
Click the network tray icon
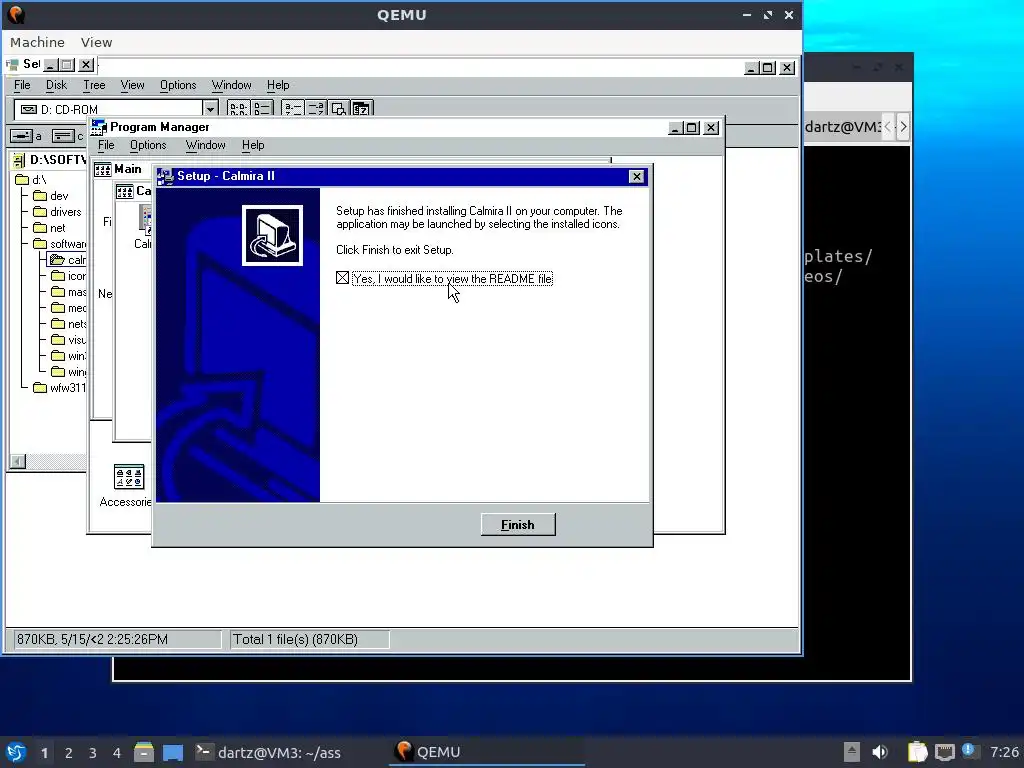coord(944,752)
